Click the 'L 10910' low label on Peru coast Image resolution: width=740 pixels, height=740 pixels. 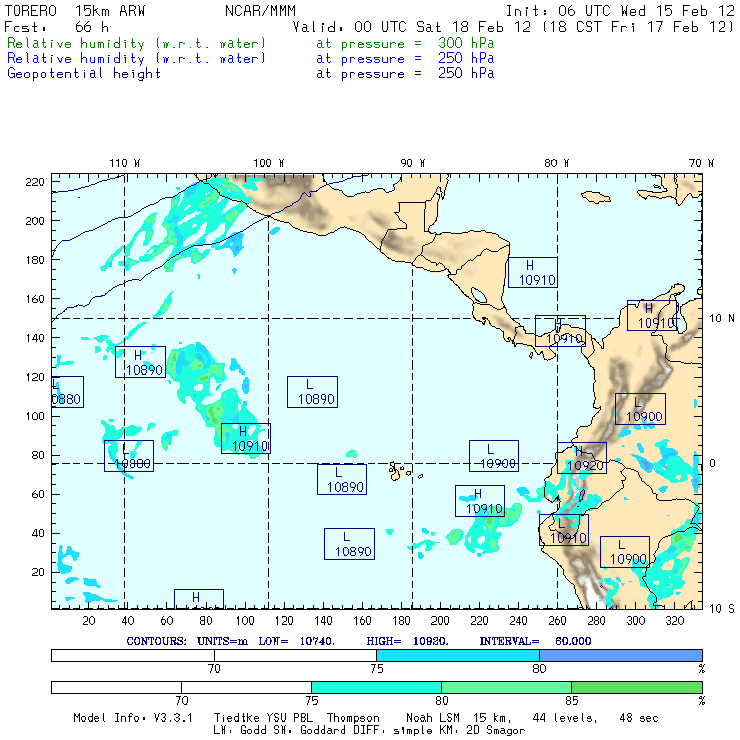(x=564, y=530)
